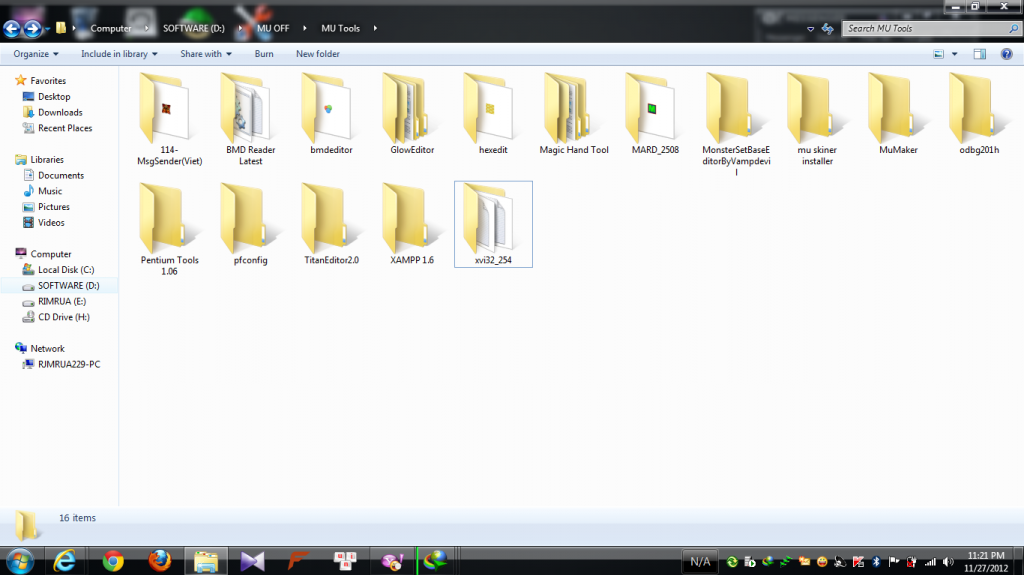Open the Organize dropdown menu
The image size is (1024, 575).
[x=36, y=54]
